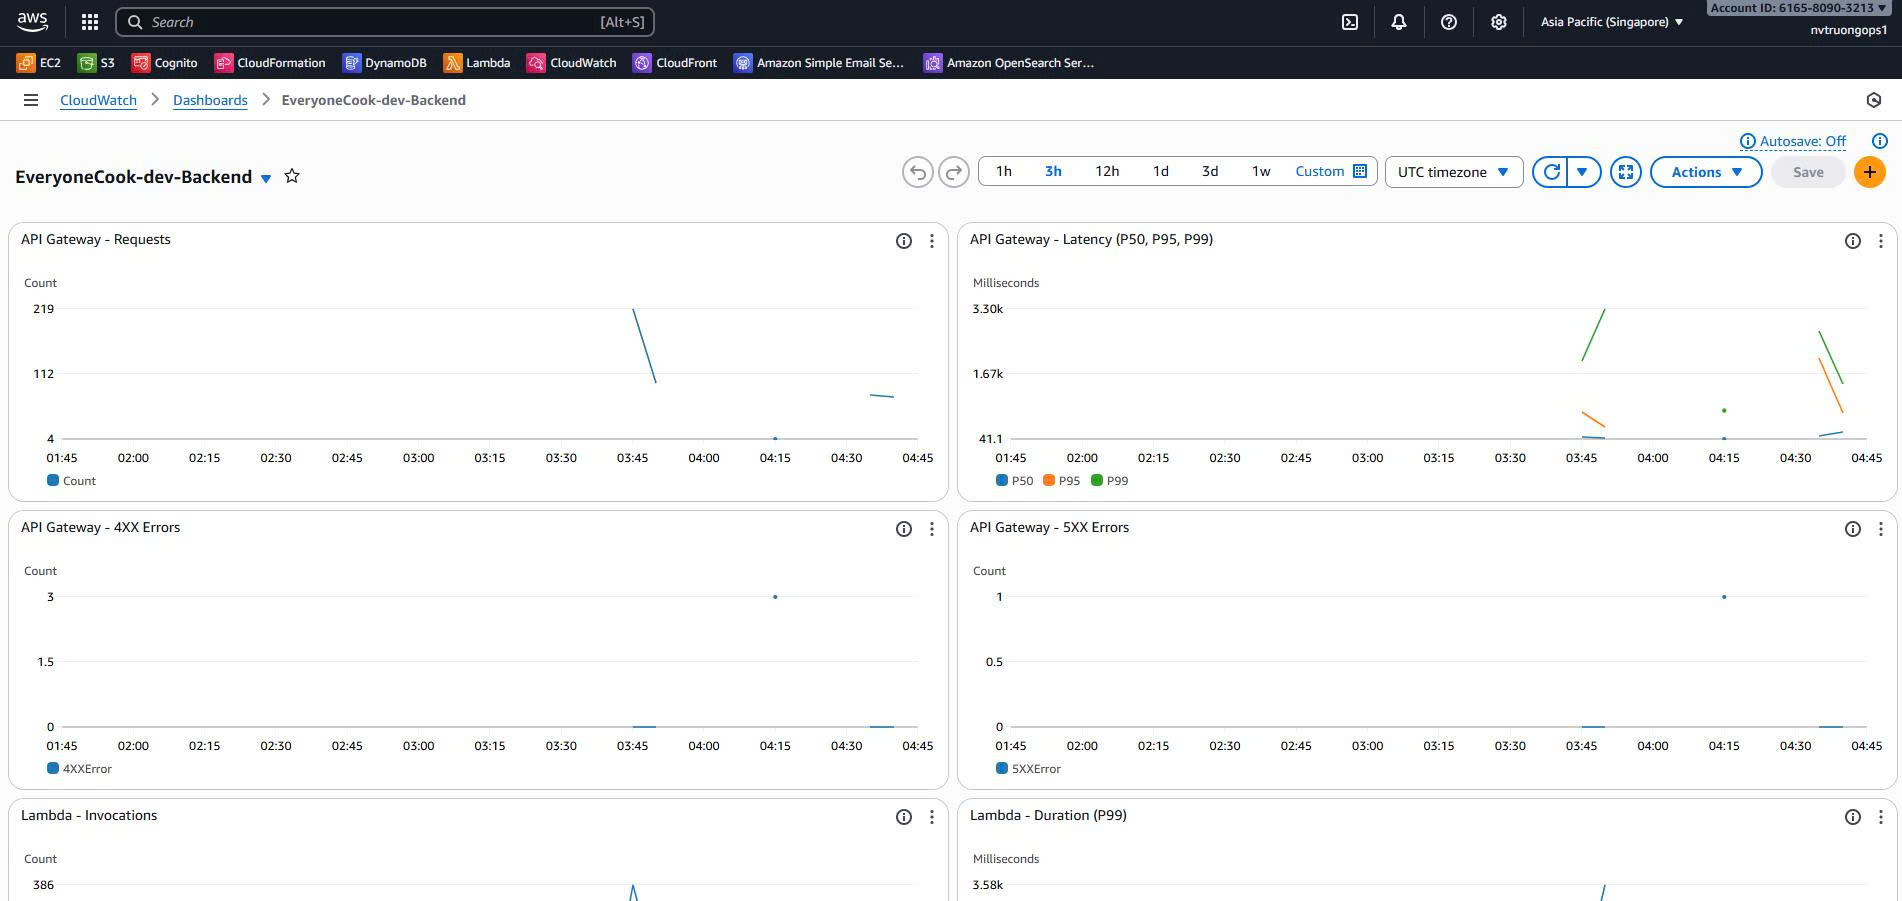
Task: Open Lambda favorite shortcut
Action: click(477, 63)
